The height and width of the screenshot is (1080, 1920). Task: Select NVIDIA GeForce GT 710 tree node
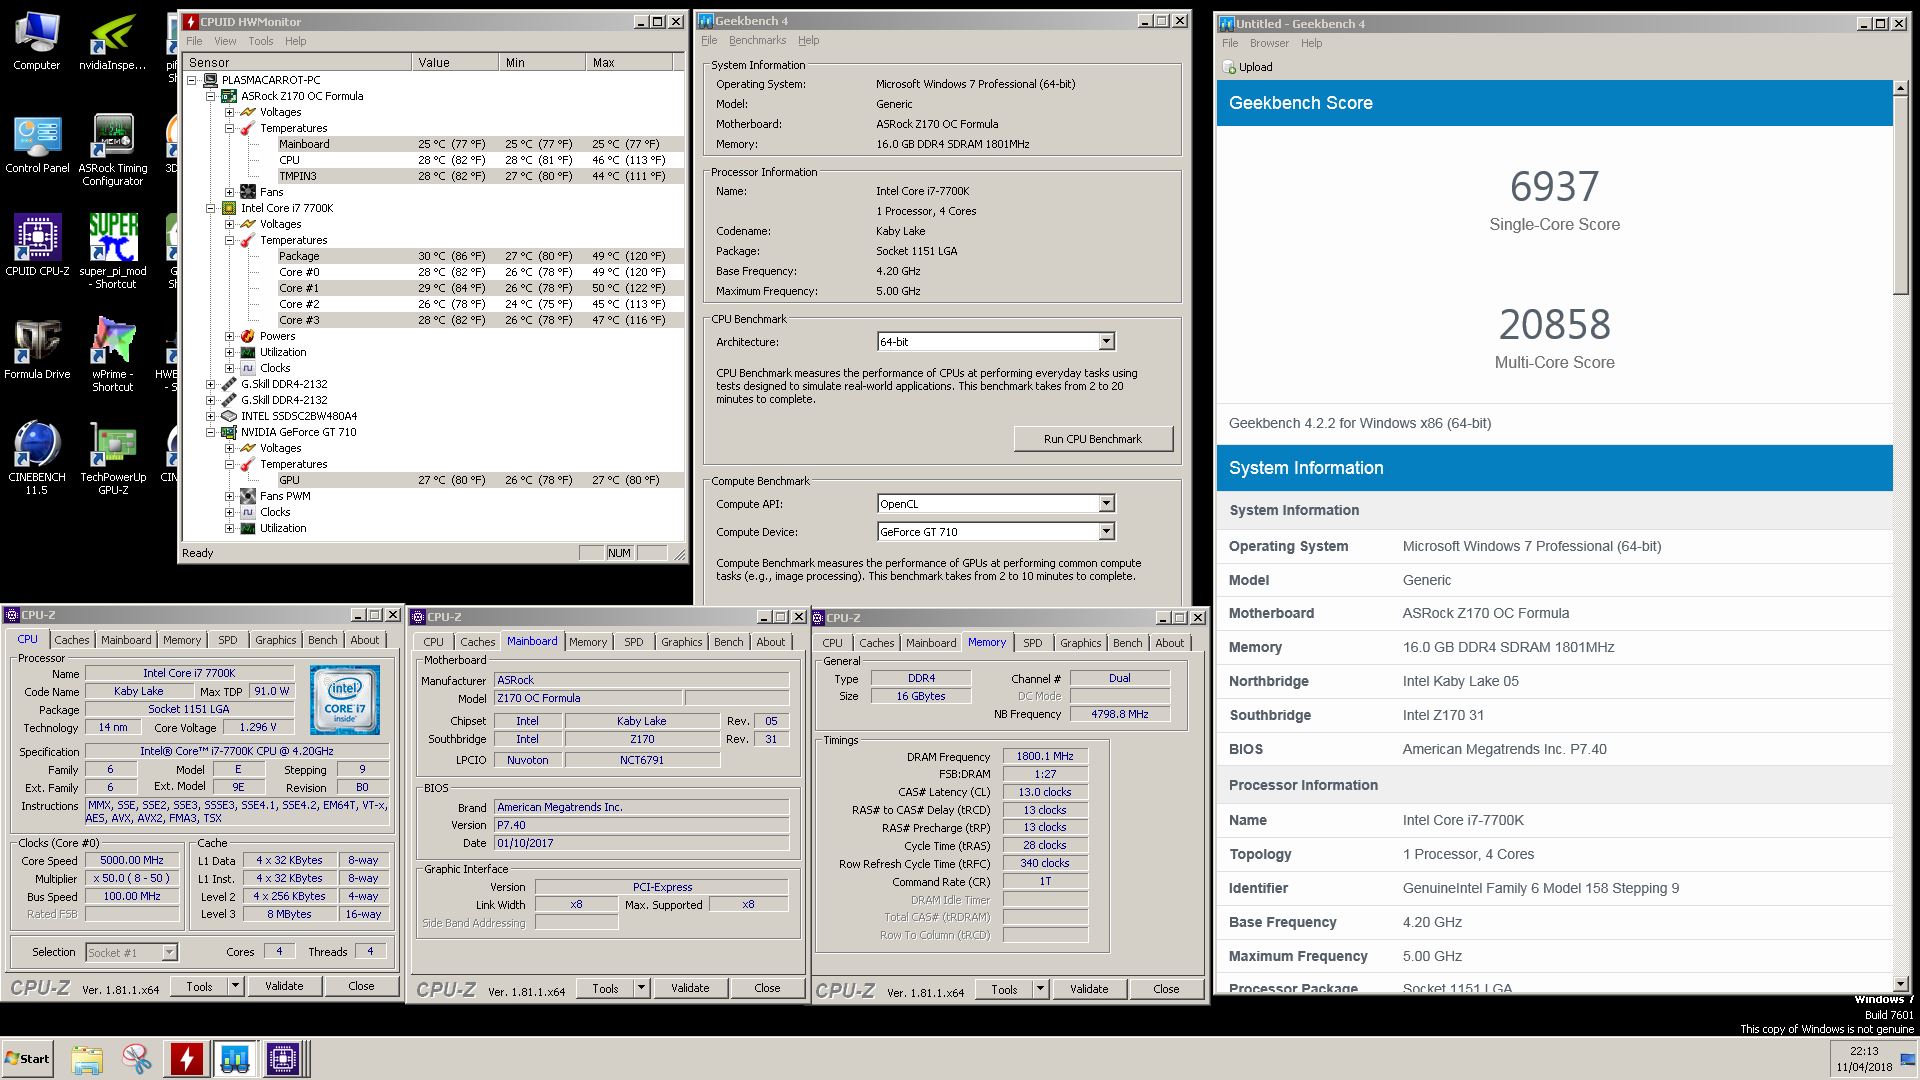click(x=298, y=432)
